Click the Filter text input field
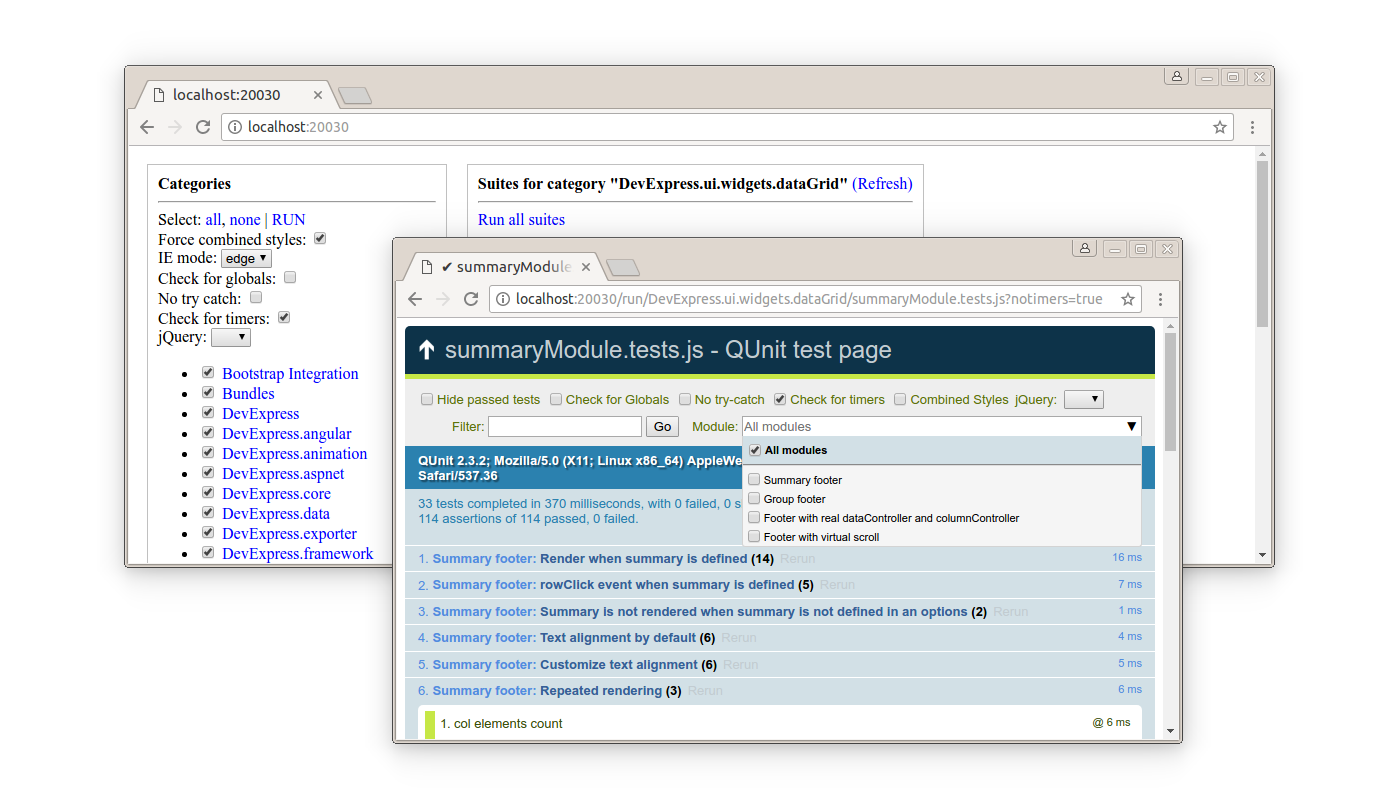Image resolution: width=1400 pixels, height=809 pixels. pos(565,427)
